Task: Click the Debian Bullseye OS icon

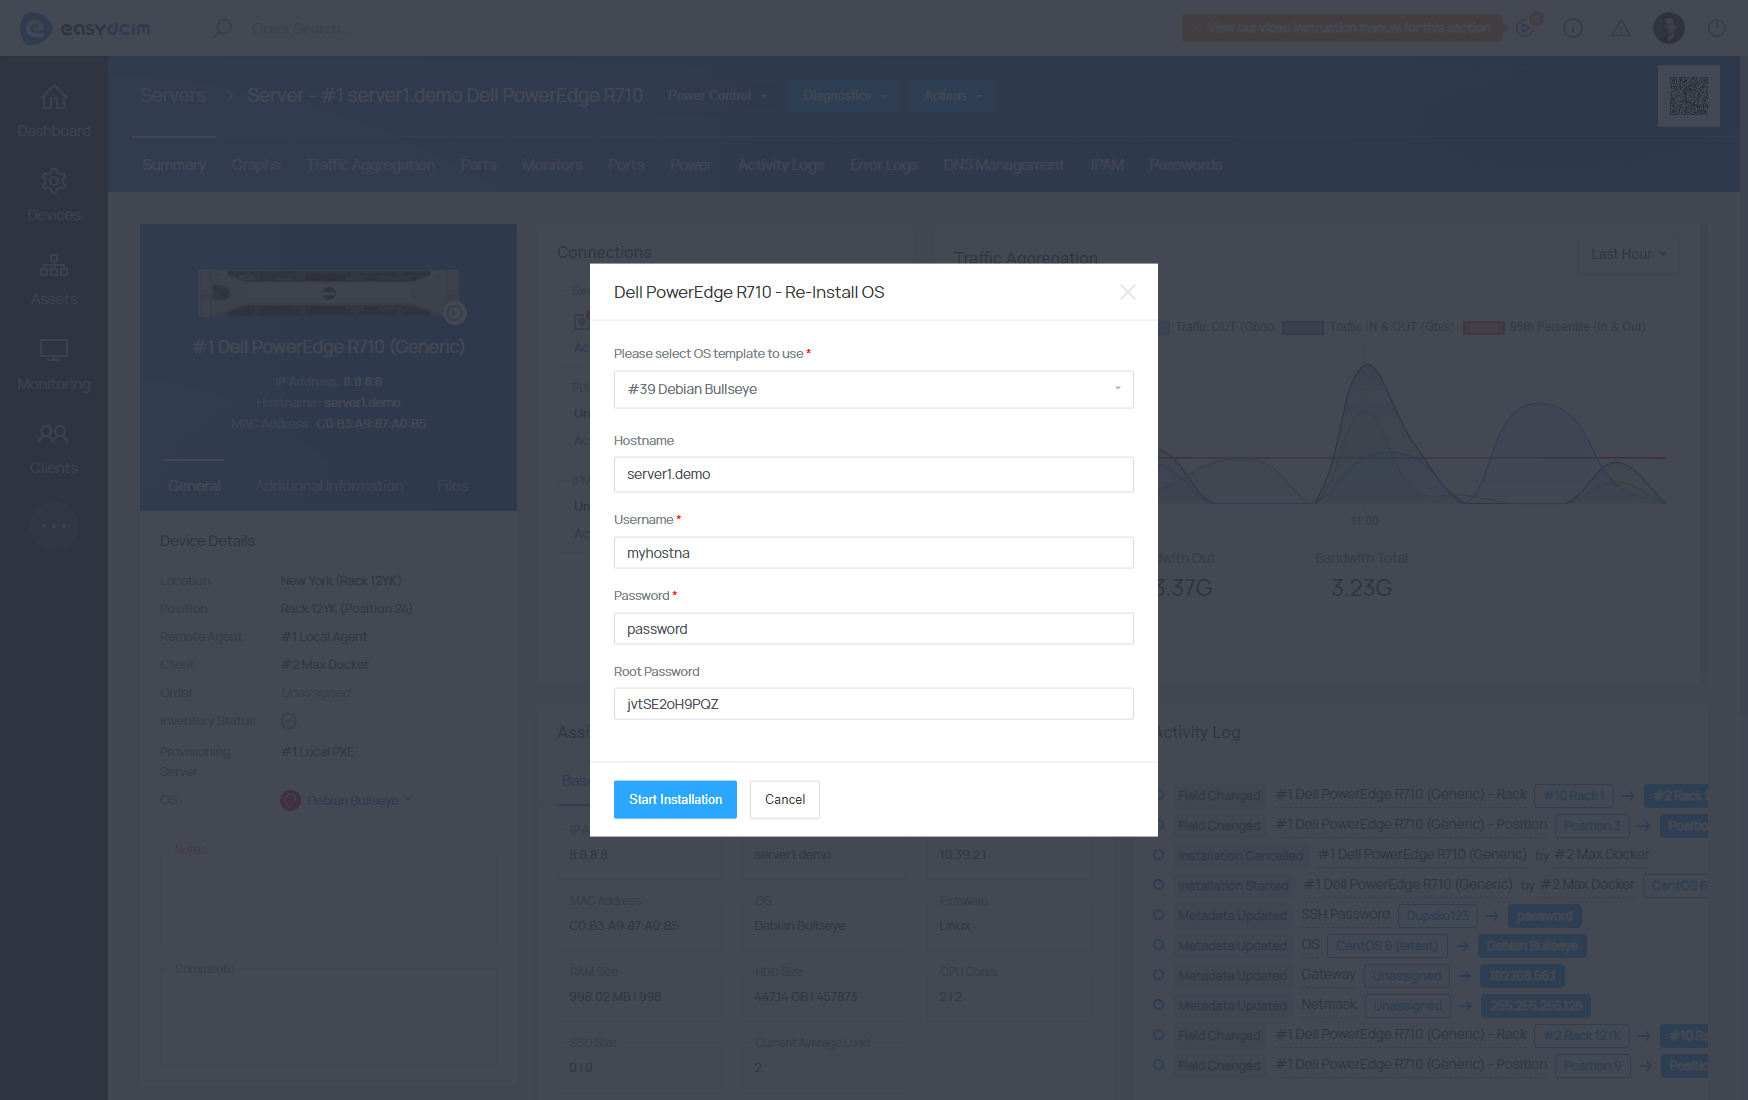Action: tap(290, 801)
